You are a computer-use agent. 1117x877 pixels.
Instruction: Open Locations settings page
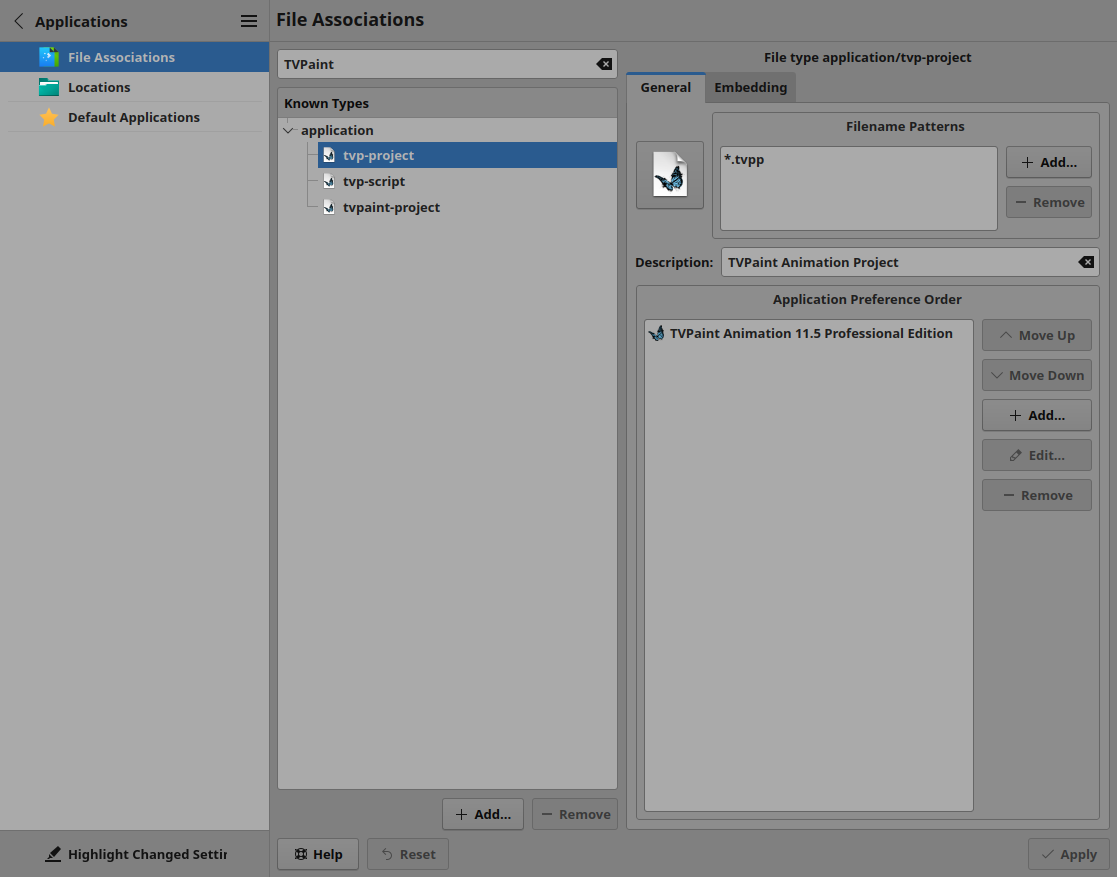(135, 87)
